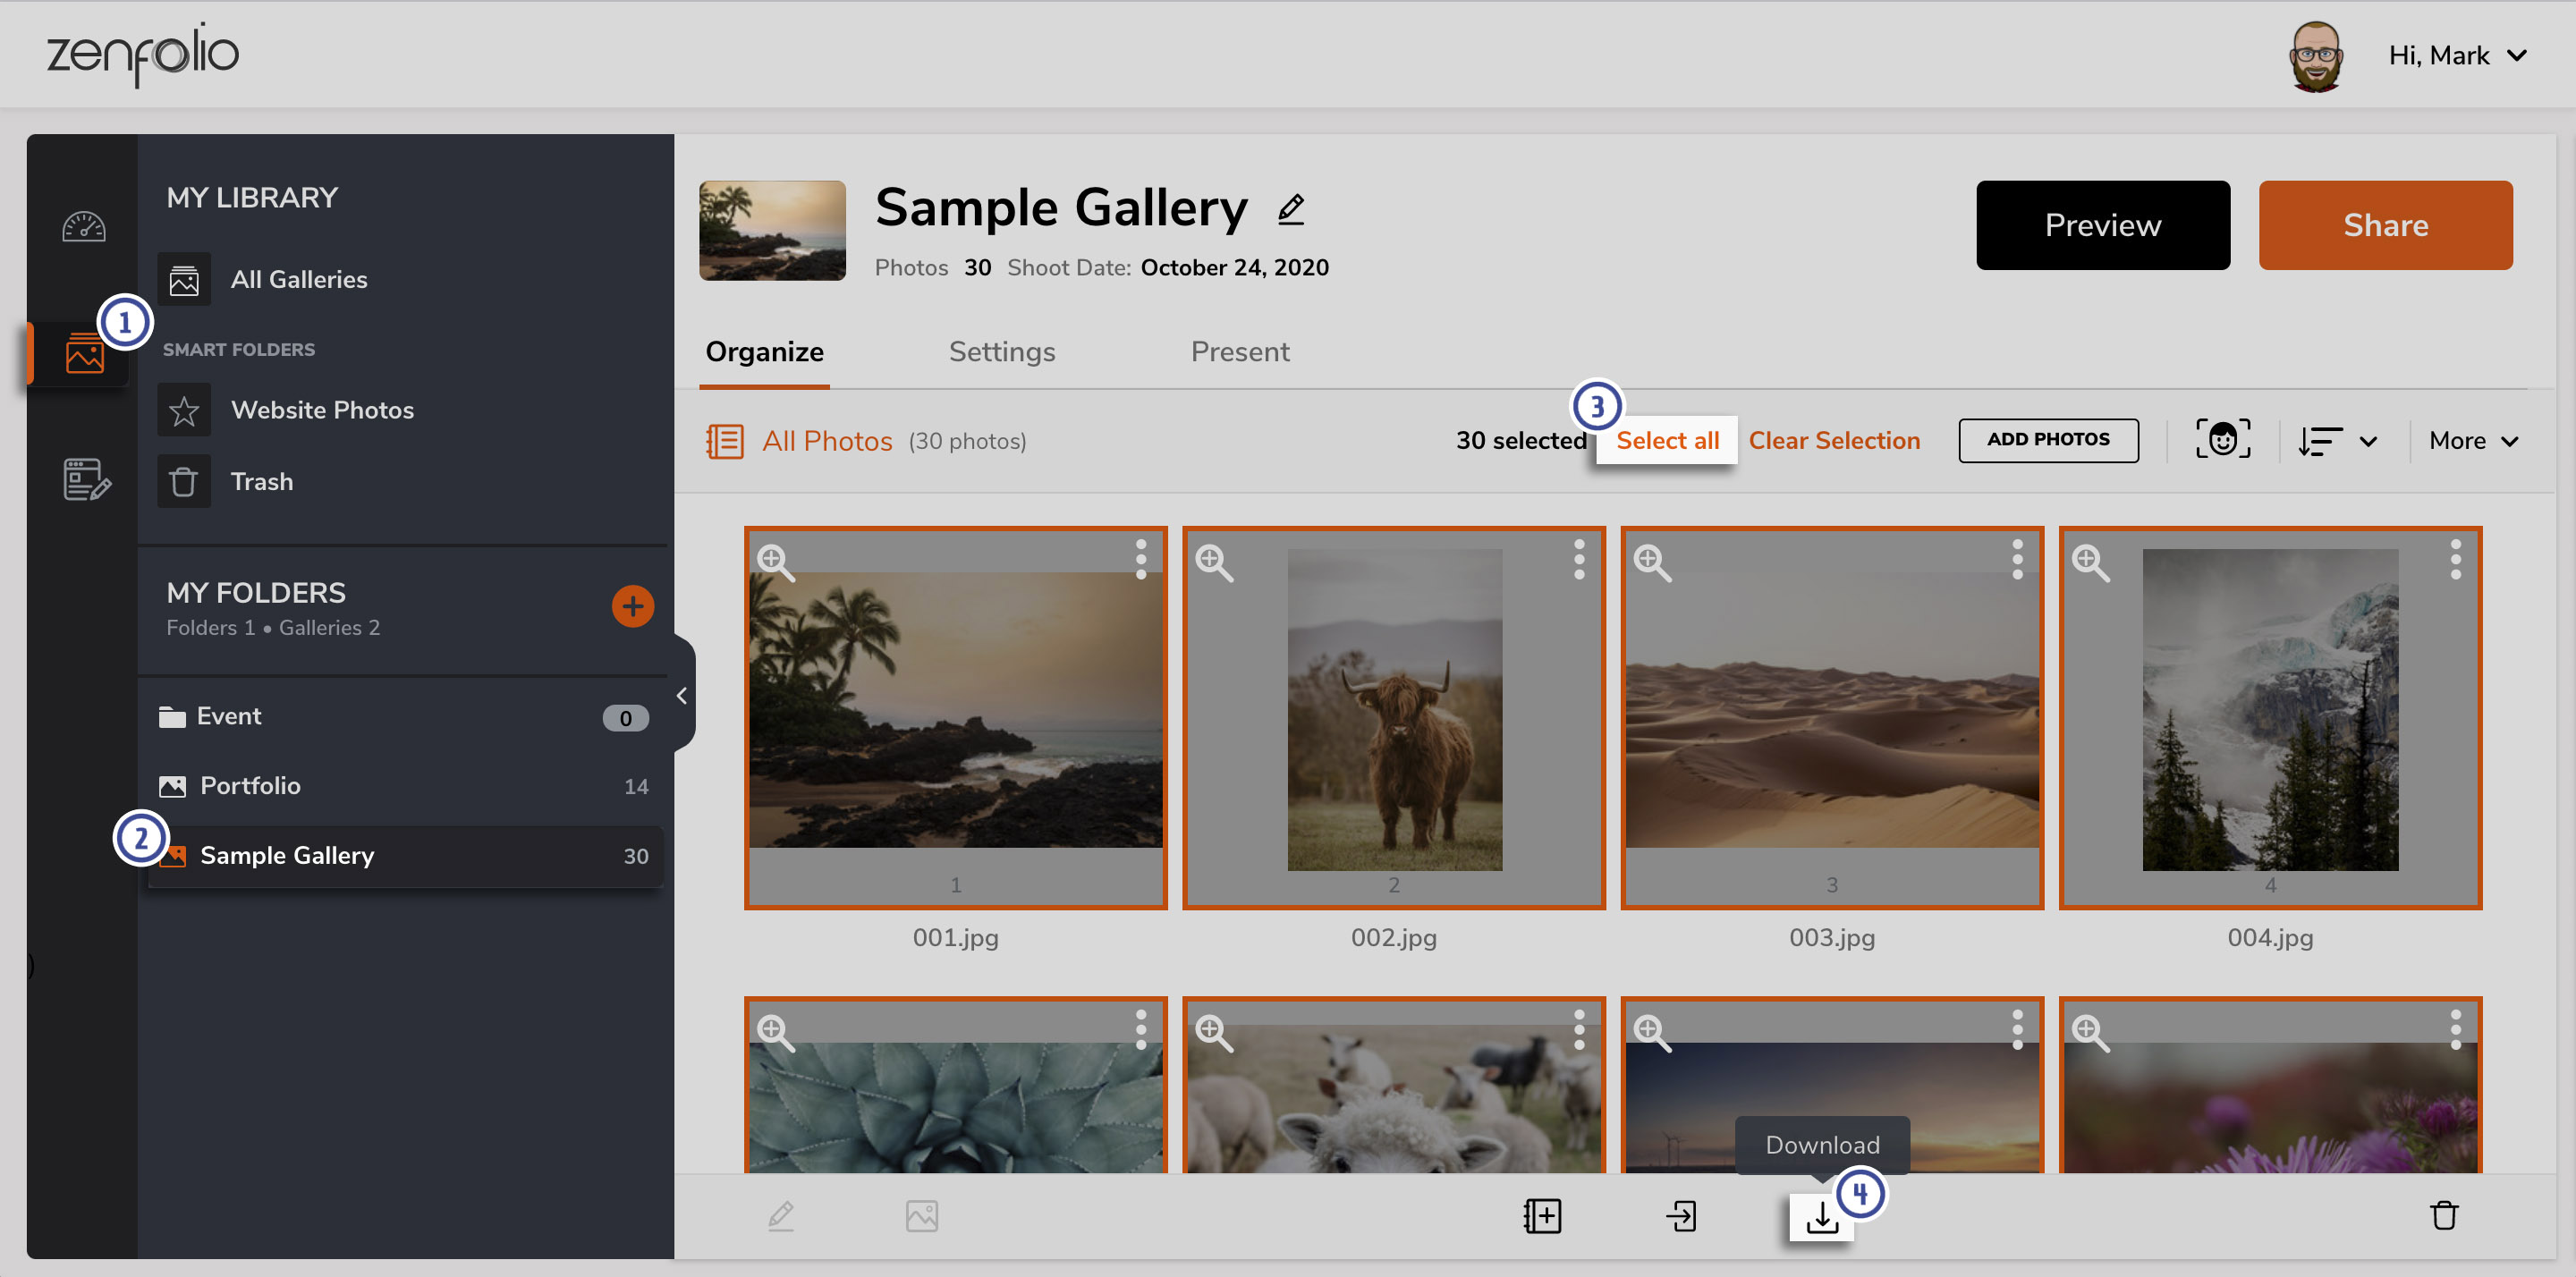Toggle selection of the highland cow photo
Viewport: 2576px width, 1277px height.
coord(1393,718)
